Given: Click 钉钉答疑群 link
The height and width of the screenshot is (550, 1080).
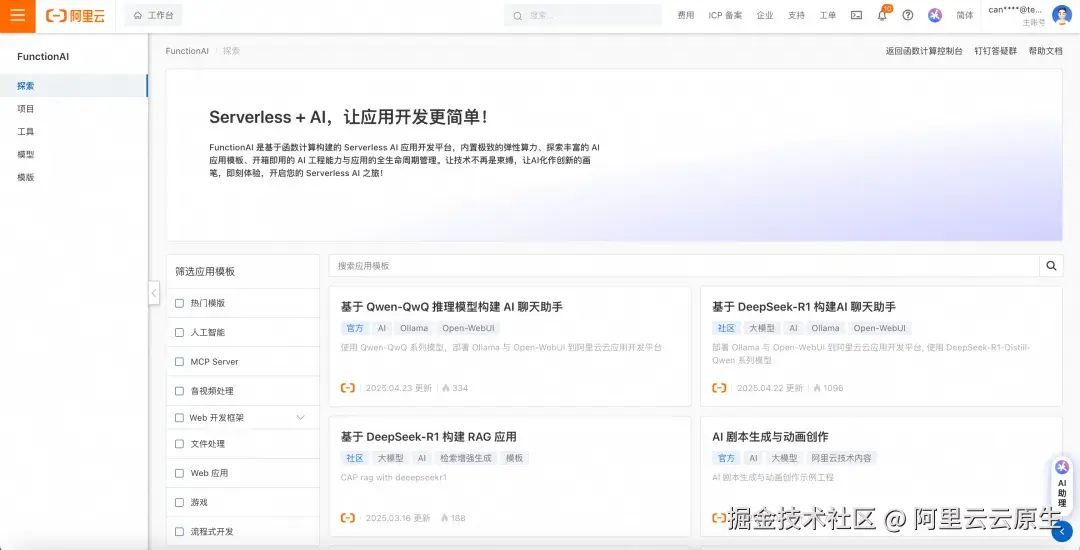Looking at the screenshot, I should tap(995, 51).
